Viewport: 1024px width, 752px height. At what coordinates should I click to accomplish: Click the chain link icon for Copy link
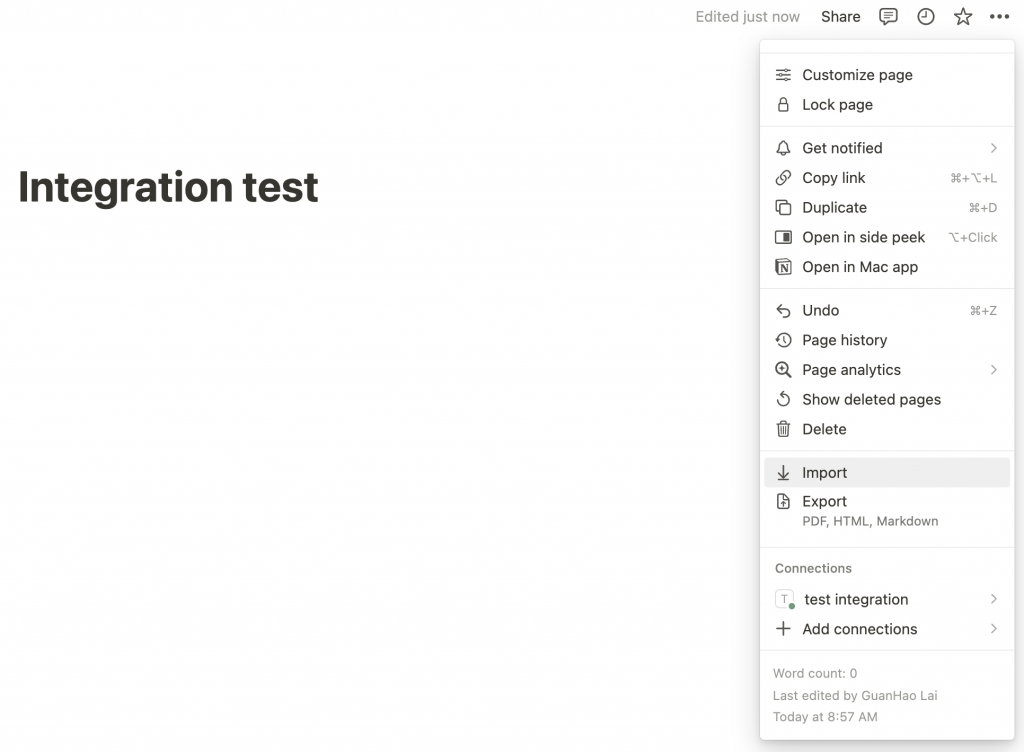[x=783, y=178]
